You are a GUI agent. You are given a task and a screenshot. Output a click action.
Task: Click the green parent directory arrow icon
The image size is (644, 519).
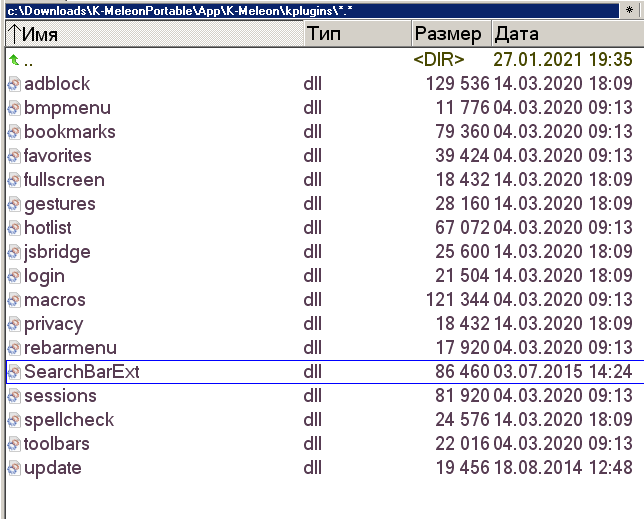click(14, 60)
